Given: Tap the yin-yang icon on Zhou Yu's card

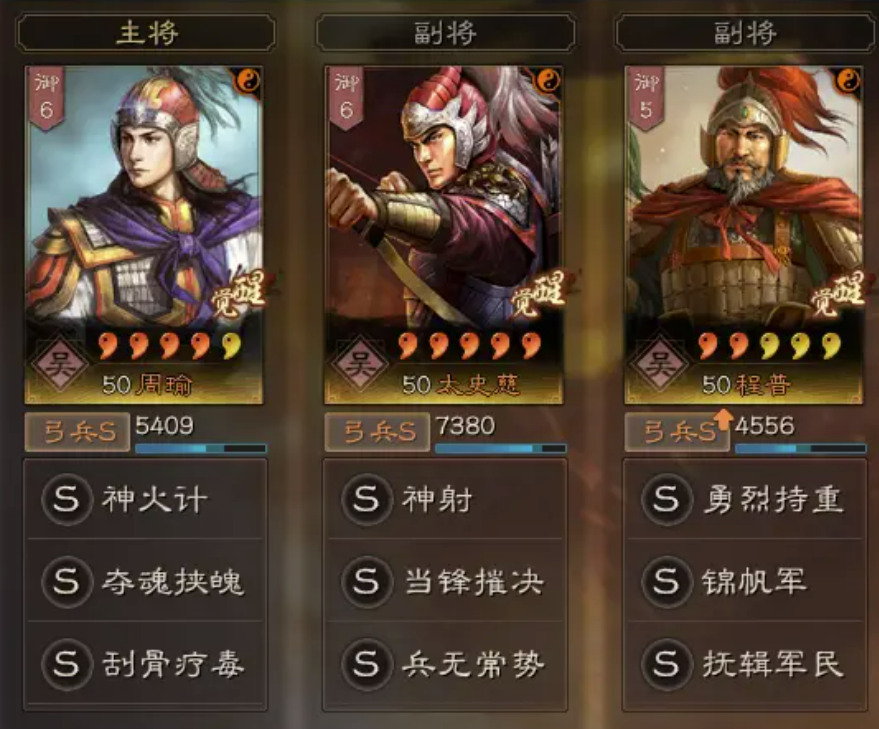Looking at the screenshot, I should (x=247, y=81).
